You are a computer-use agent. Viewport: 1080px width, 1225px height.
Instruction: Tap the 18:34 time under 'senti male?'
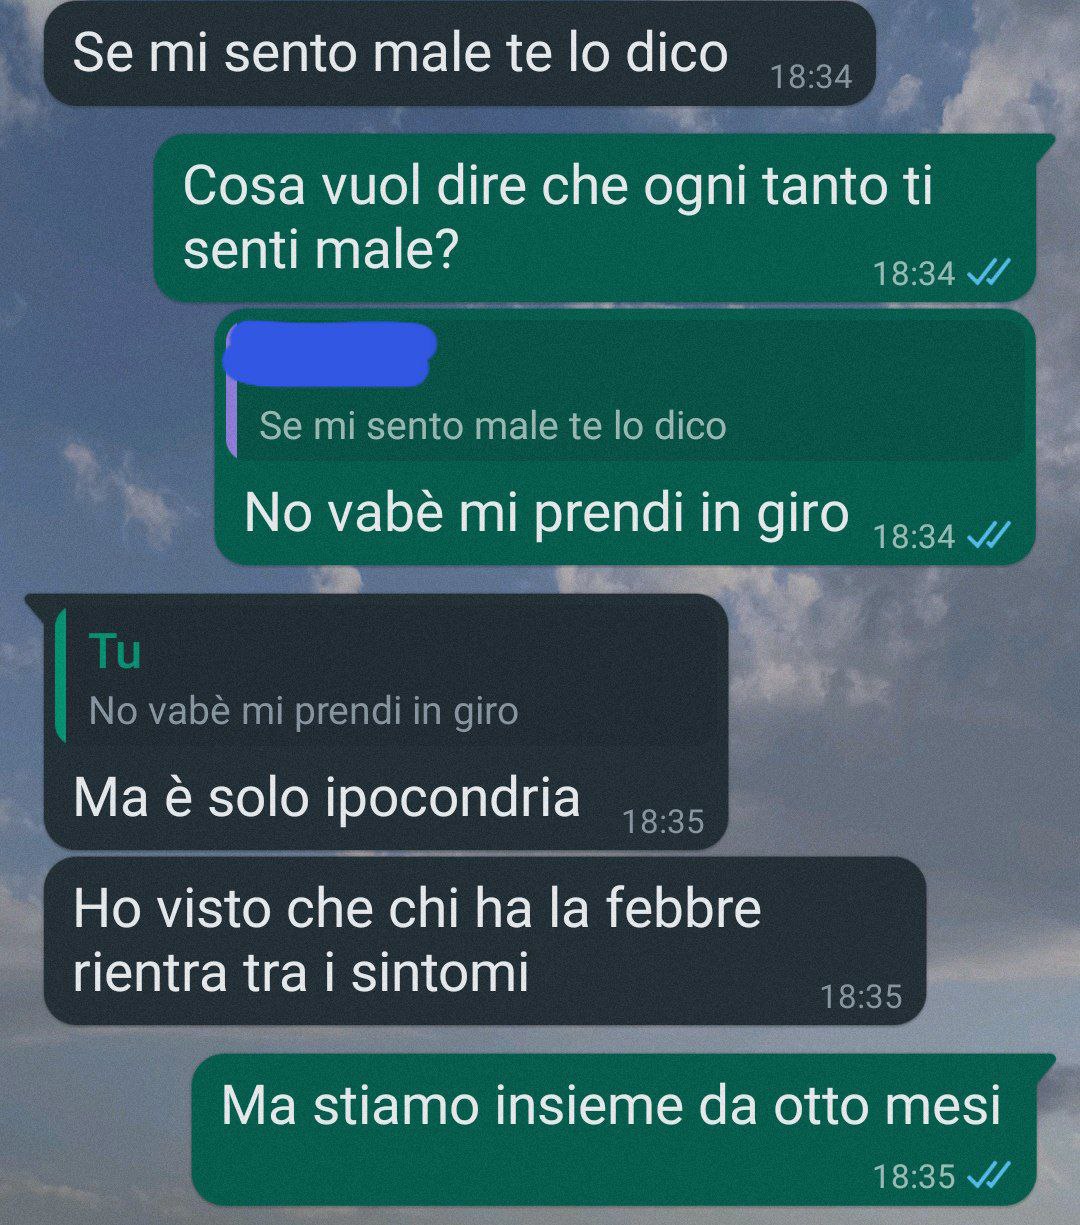(914, 273)
